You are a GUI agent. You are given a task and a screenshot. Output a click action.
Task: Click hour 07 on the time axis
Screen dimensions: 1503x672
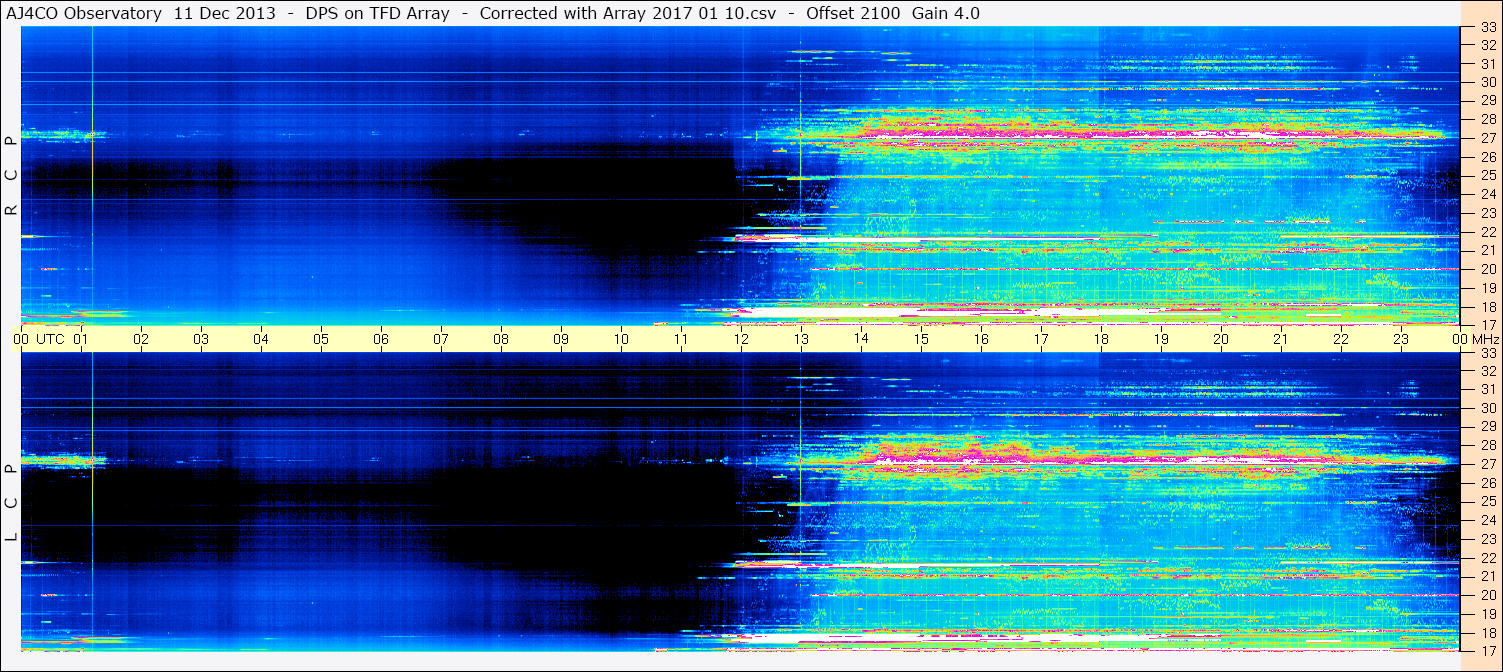pyautogui.click(x=442, y=339)
